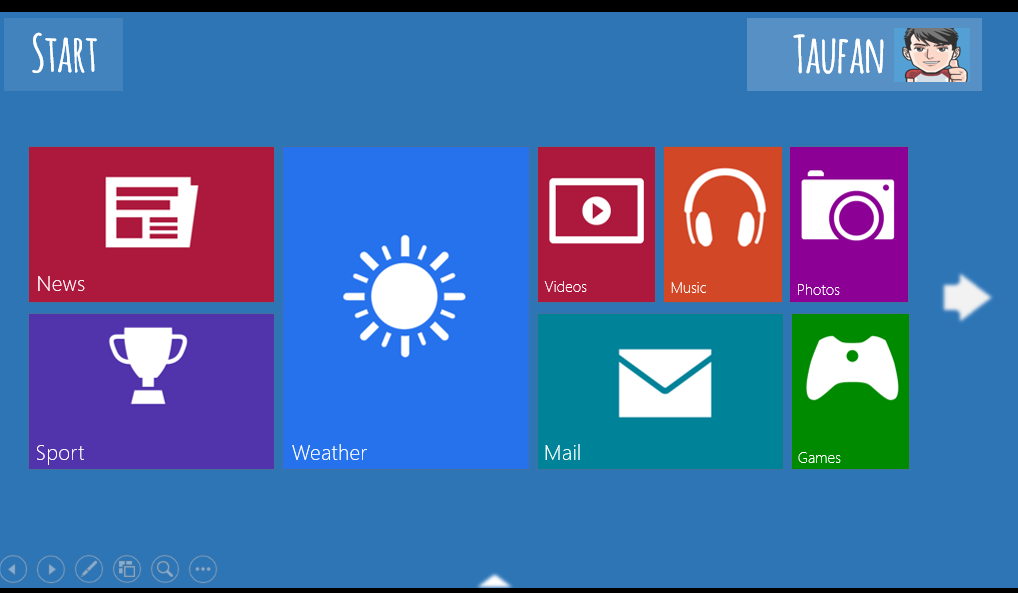Advance to next slide in slideshow controls

coord(51,570)
